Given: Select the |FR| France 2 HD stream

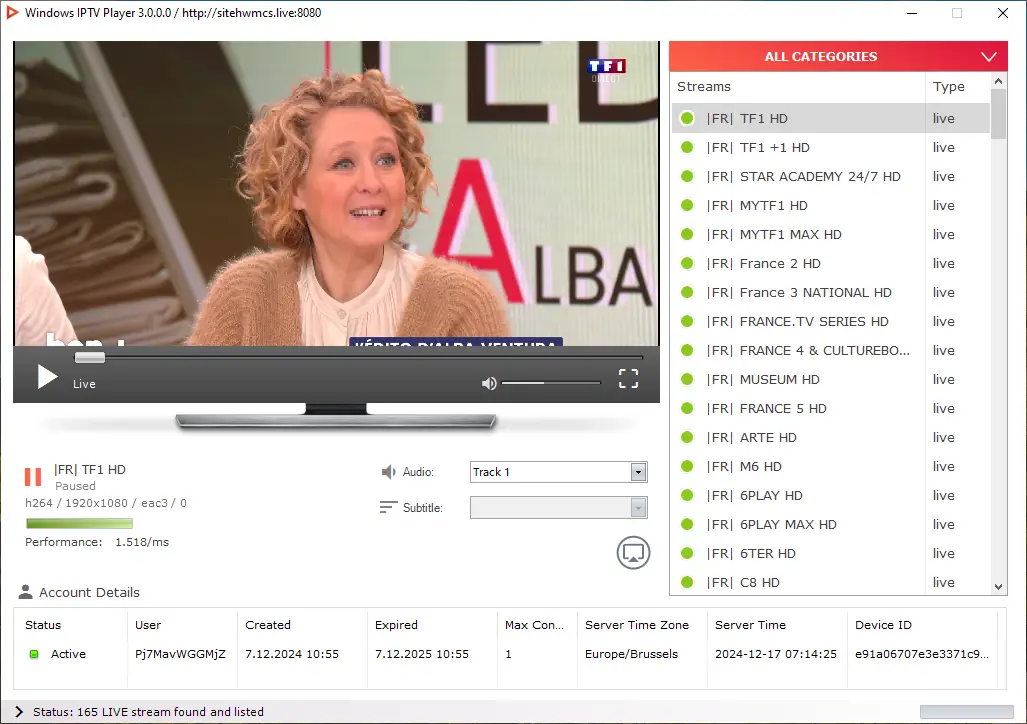Looking at the screenshot, I should click(x=831, y=263).
